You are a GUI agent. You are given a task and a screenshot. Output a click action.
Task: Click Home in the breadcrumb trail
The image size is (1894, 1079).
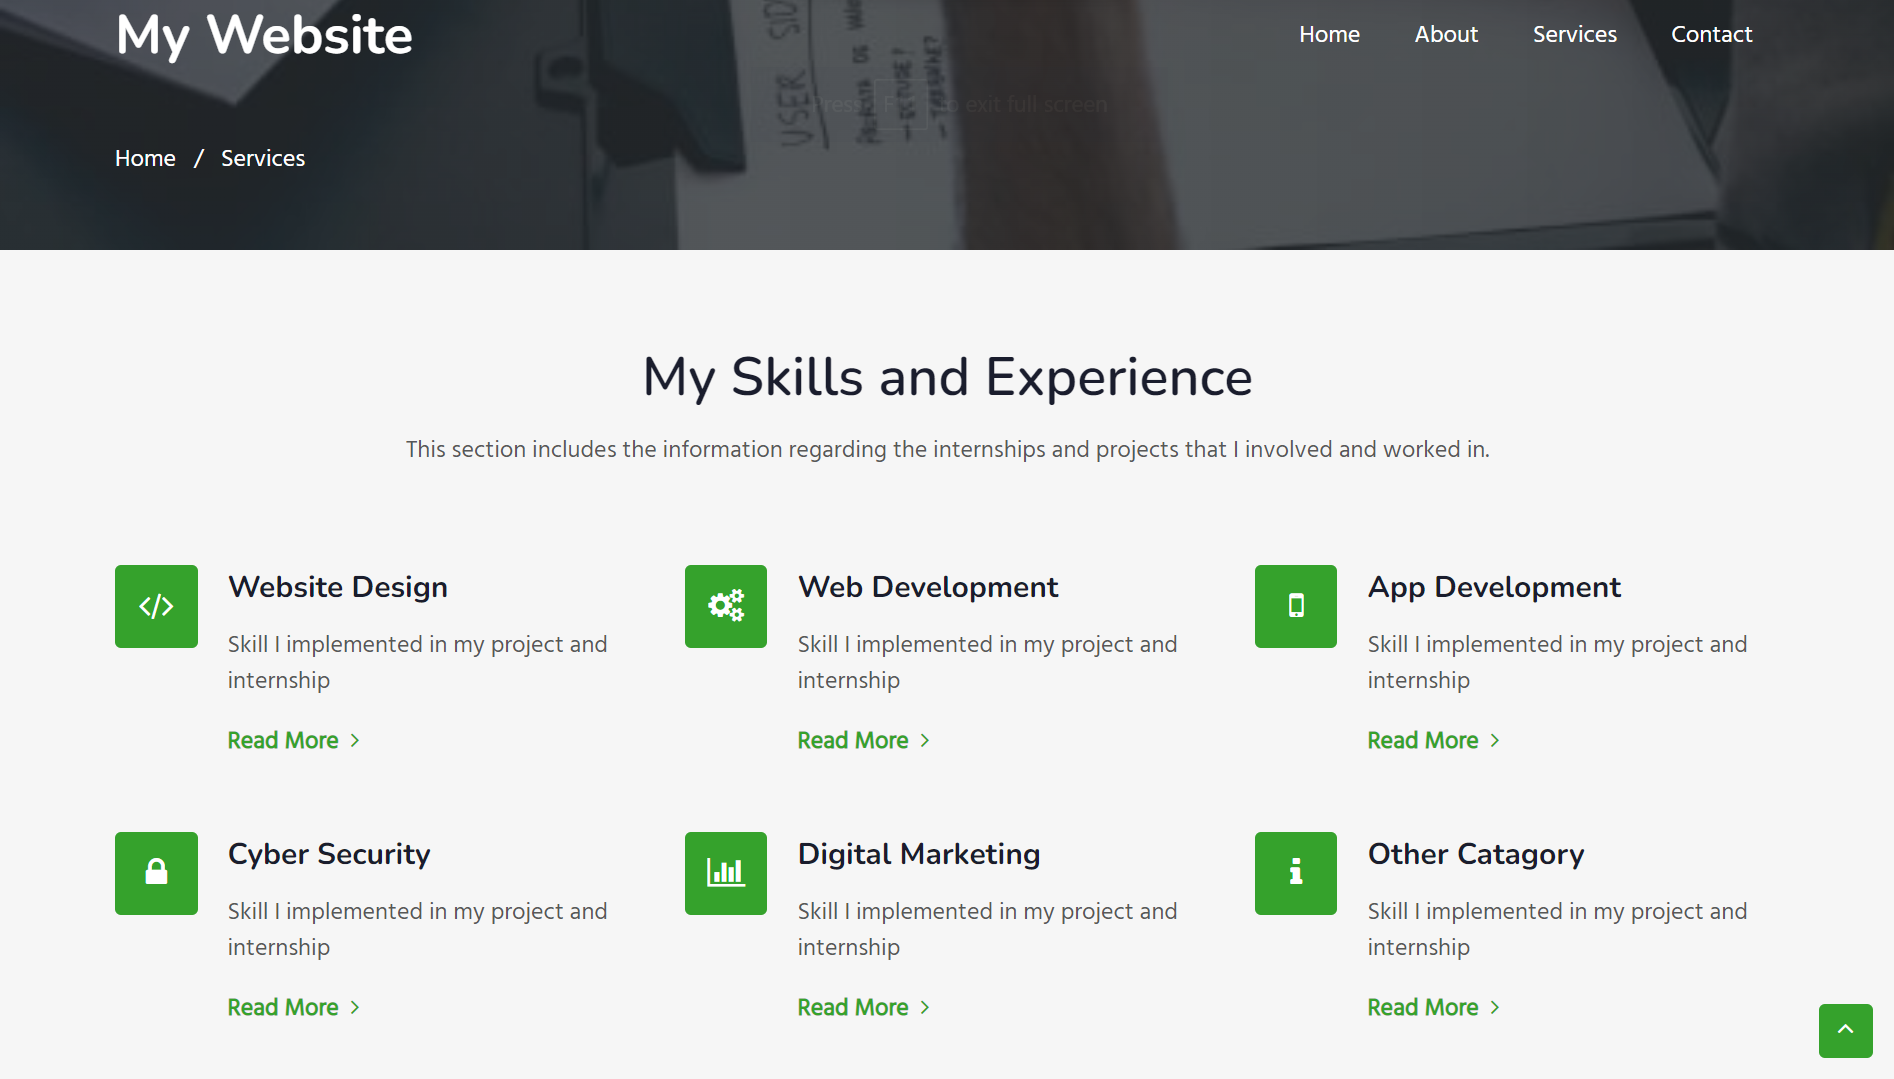click(x=145, y=158)
